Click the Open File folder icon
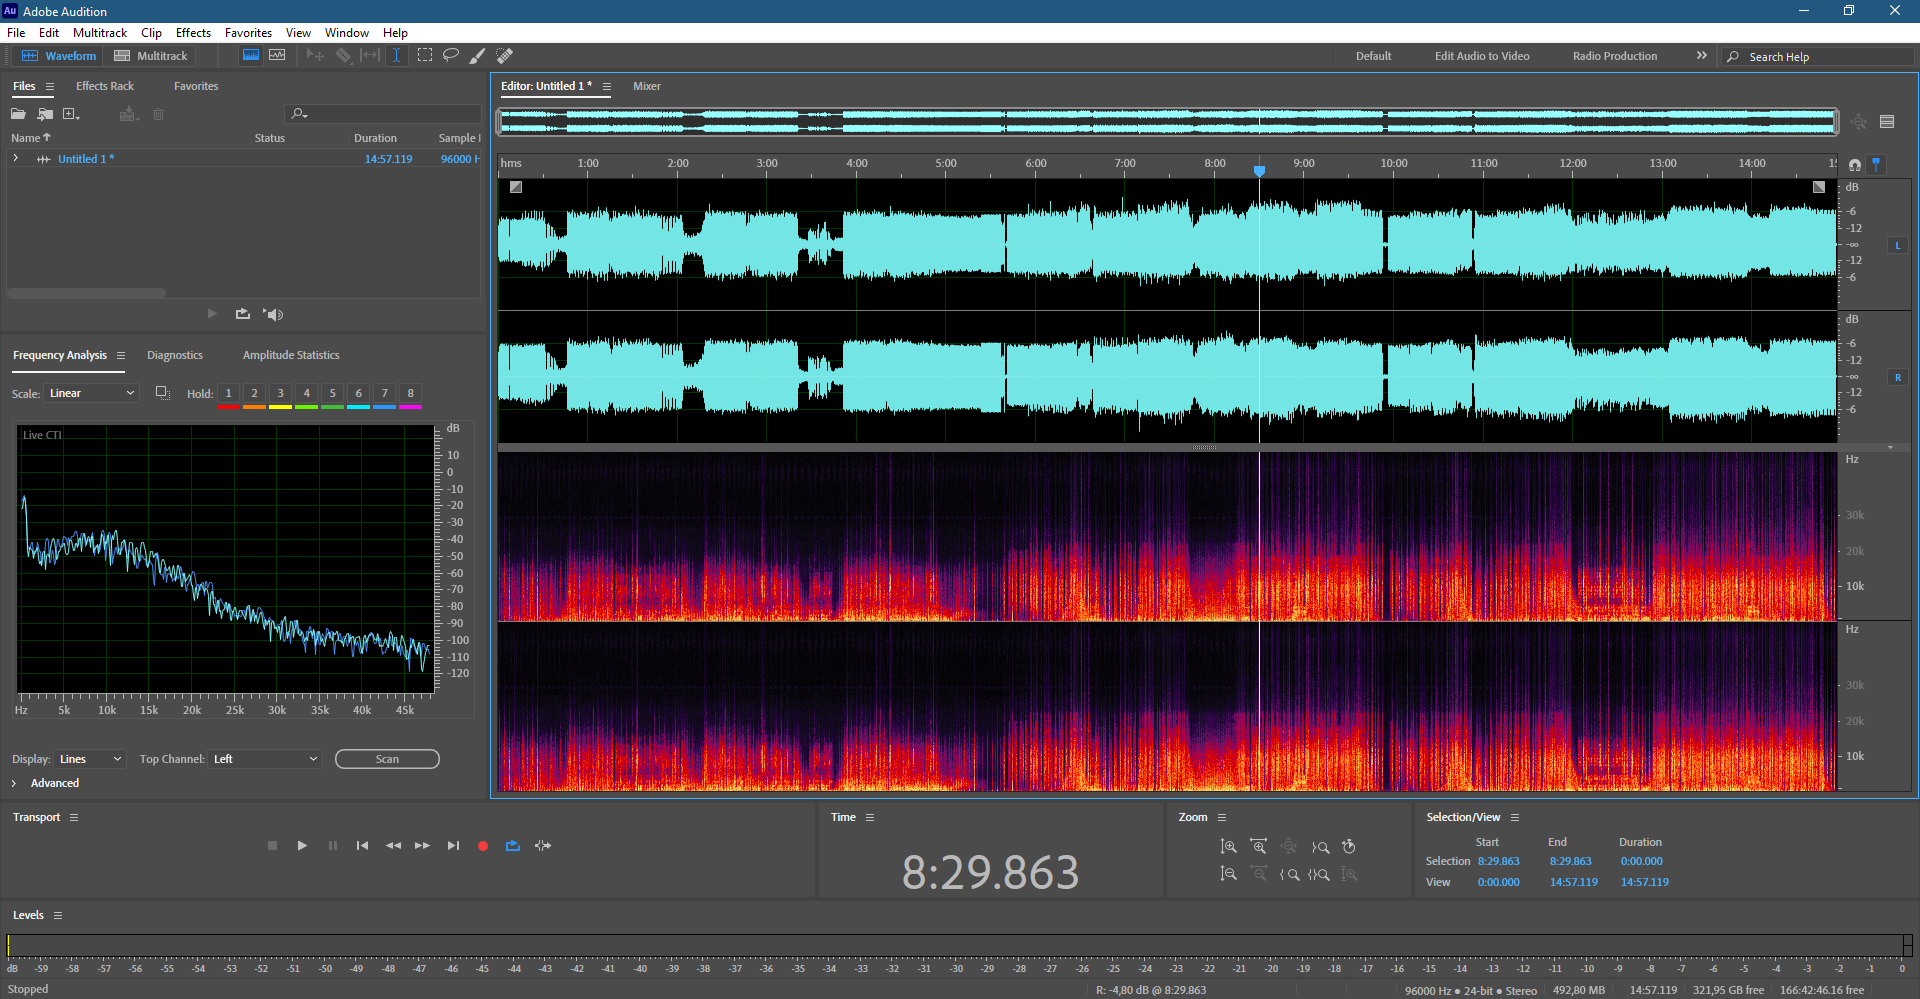Viewport: 1920px width, 999px height. click(18, 114)
